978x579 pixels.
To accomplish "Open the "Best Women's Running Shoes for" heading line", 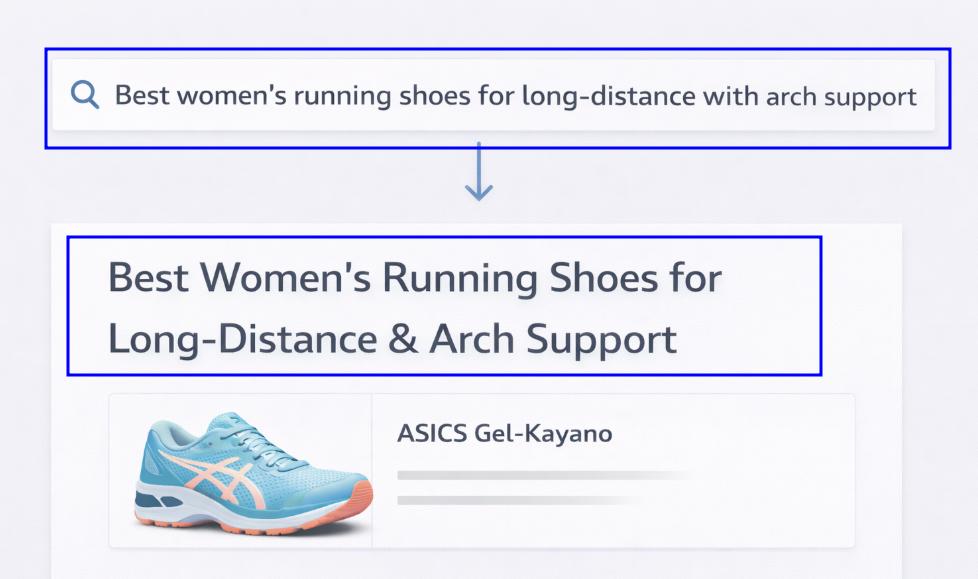I will coord(414,277).
